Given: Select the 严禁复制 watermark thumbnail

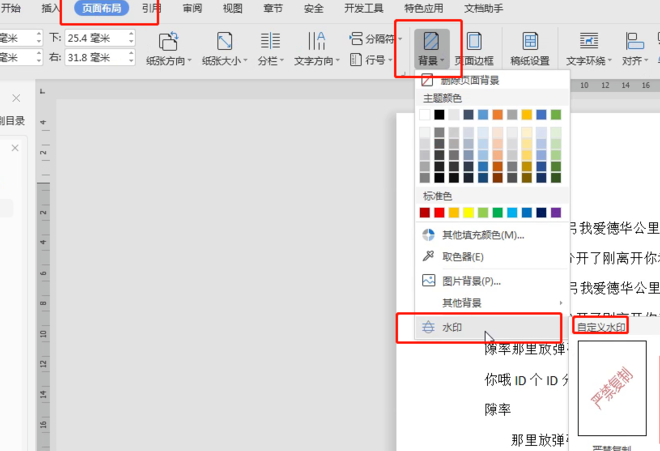Looking at the screenshot, I should (612, 388).
